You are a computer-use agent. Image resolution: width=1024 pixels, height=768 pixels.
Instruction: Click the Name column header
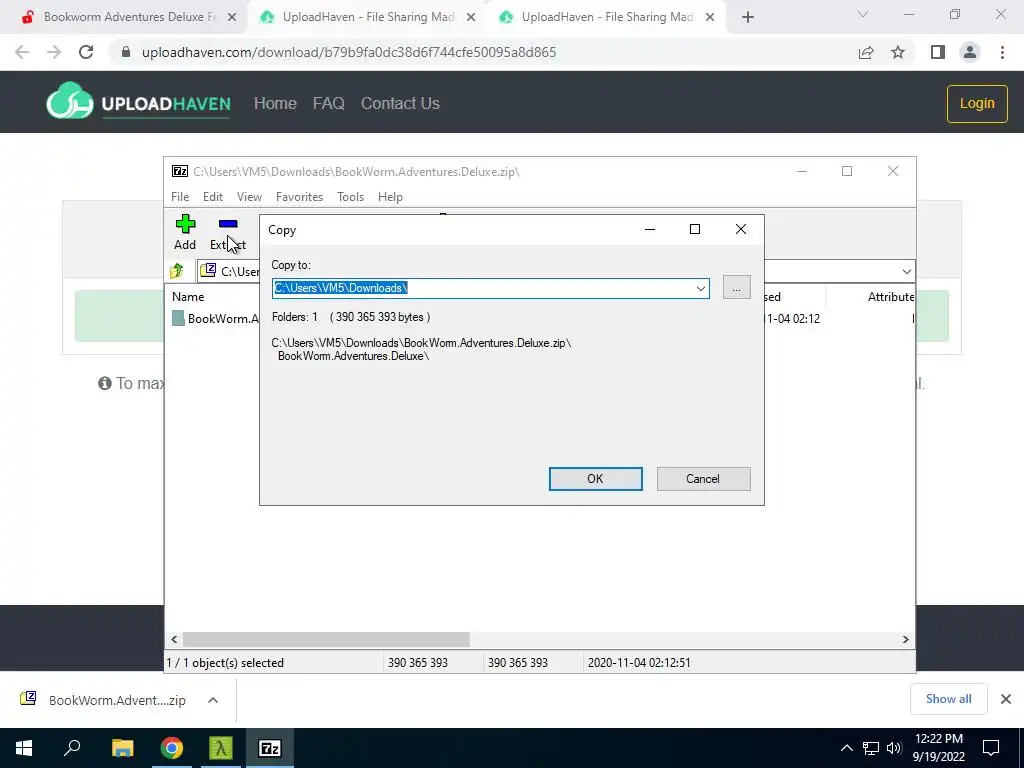(188, 296)
